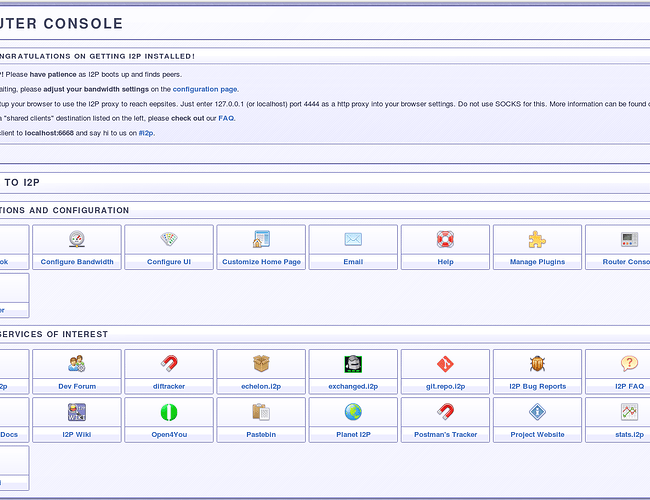The image size is (650, 500).
Task: Open the Configure UI text link
Action: (x=169, y=262)
